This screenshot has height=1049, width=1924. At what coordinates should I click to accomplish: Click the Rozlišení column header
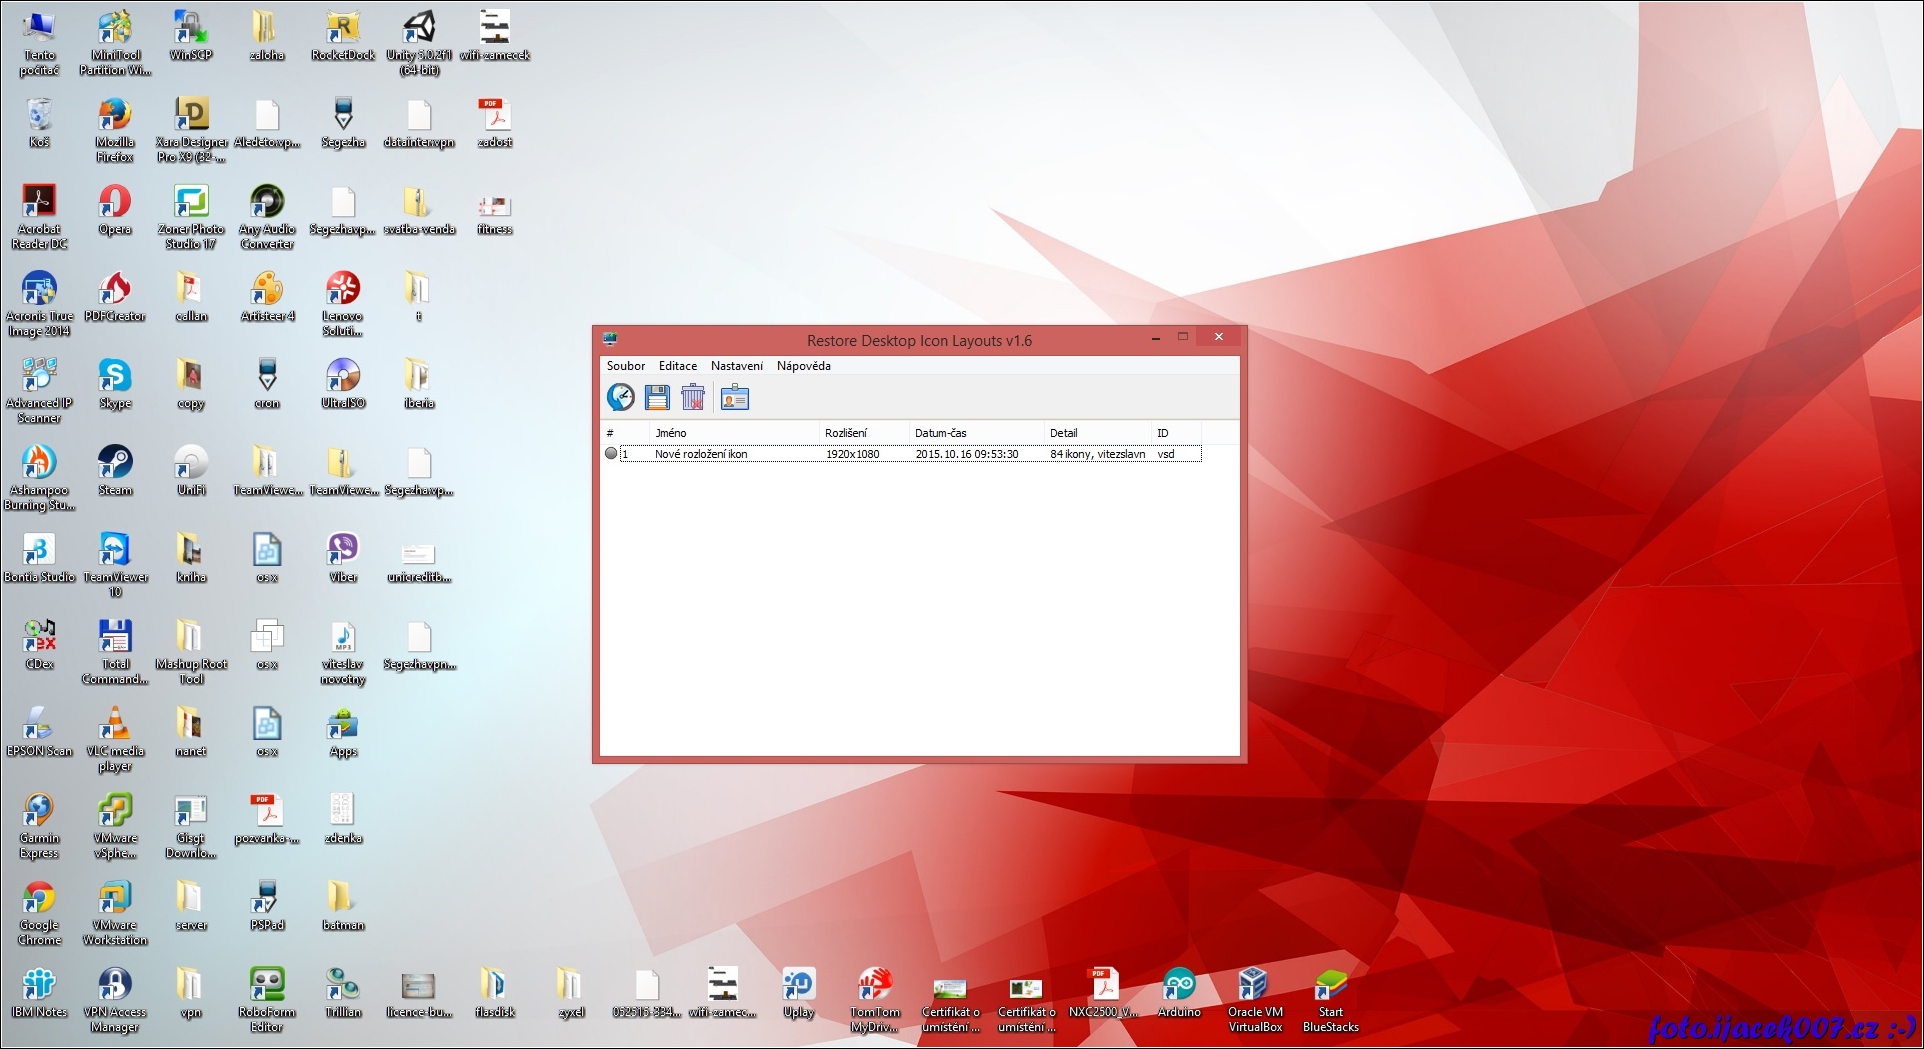[846, 433]
